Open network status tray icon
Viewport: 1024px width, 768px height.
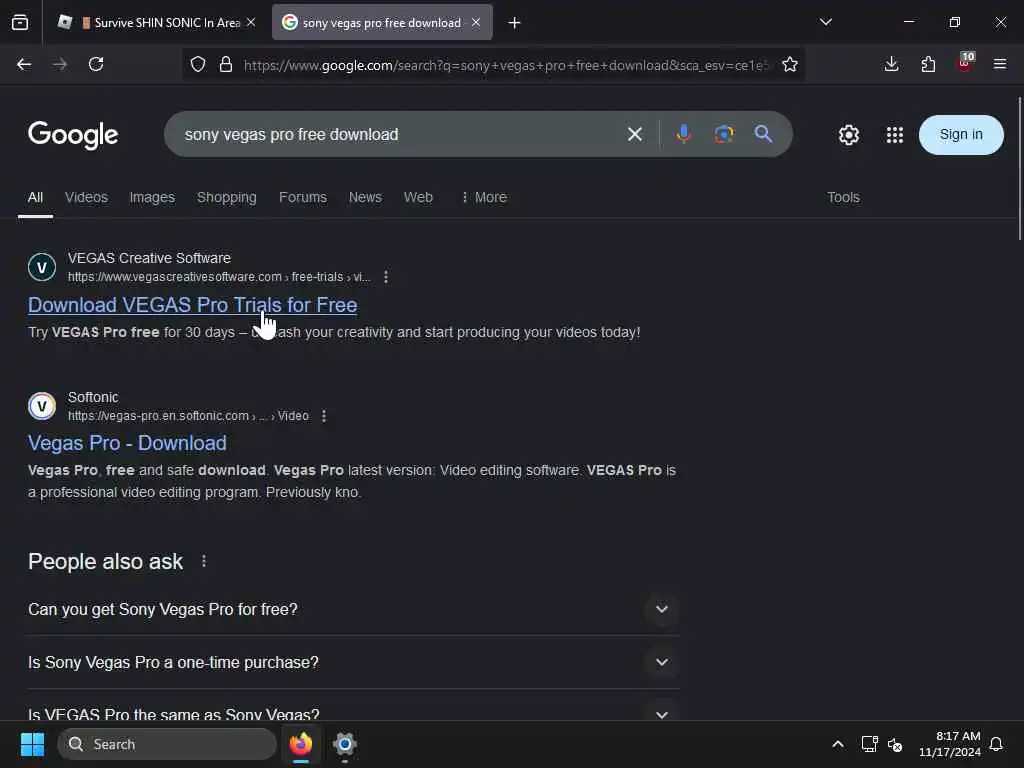coord(869,744)
